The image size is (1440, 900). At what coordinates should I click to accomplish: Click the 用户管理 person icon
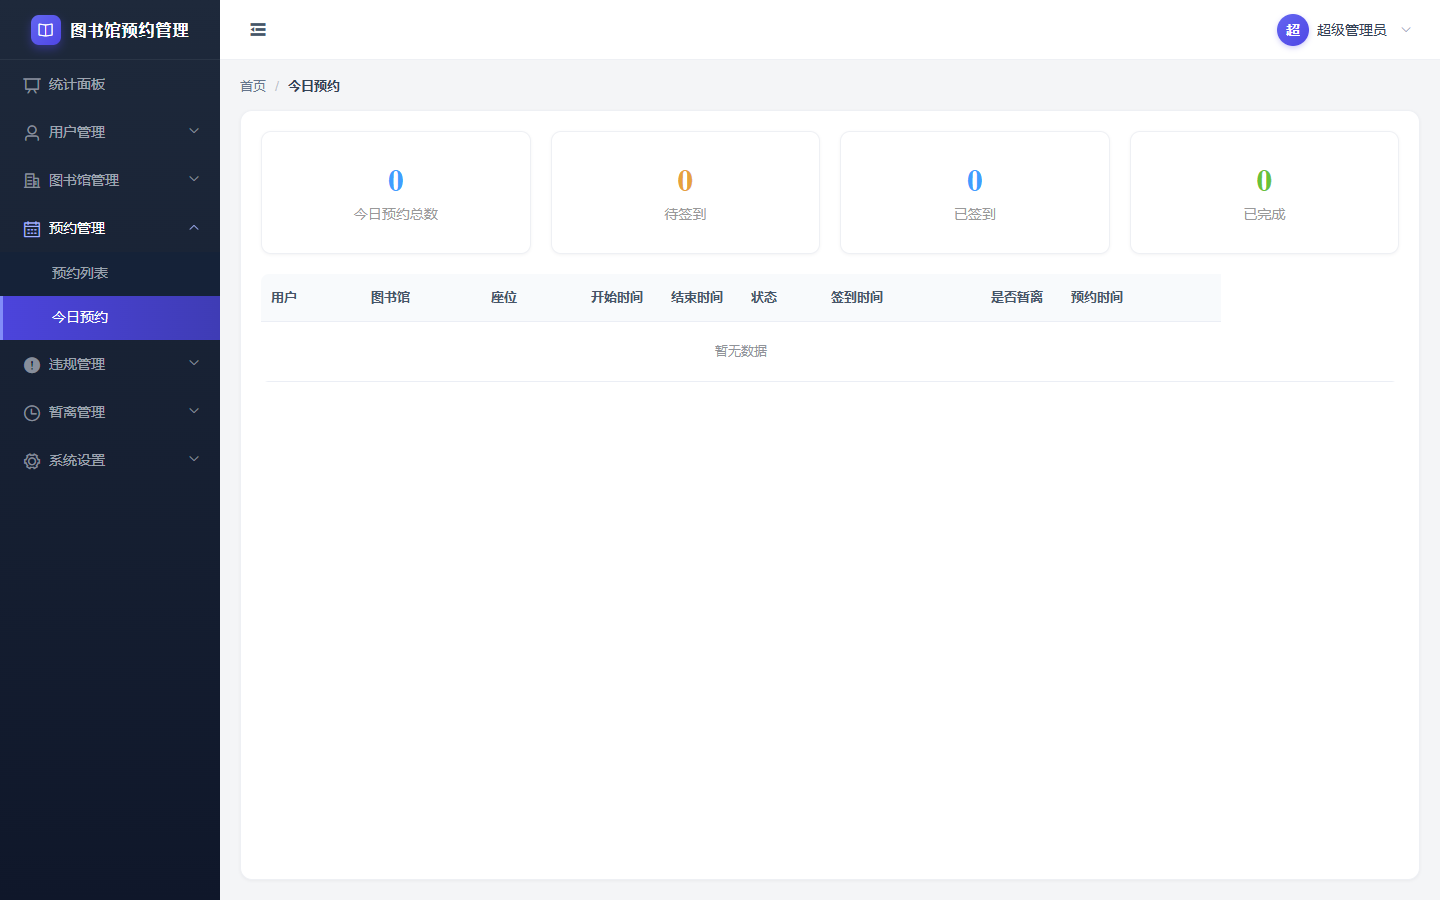32,133
